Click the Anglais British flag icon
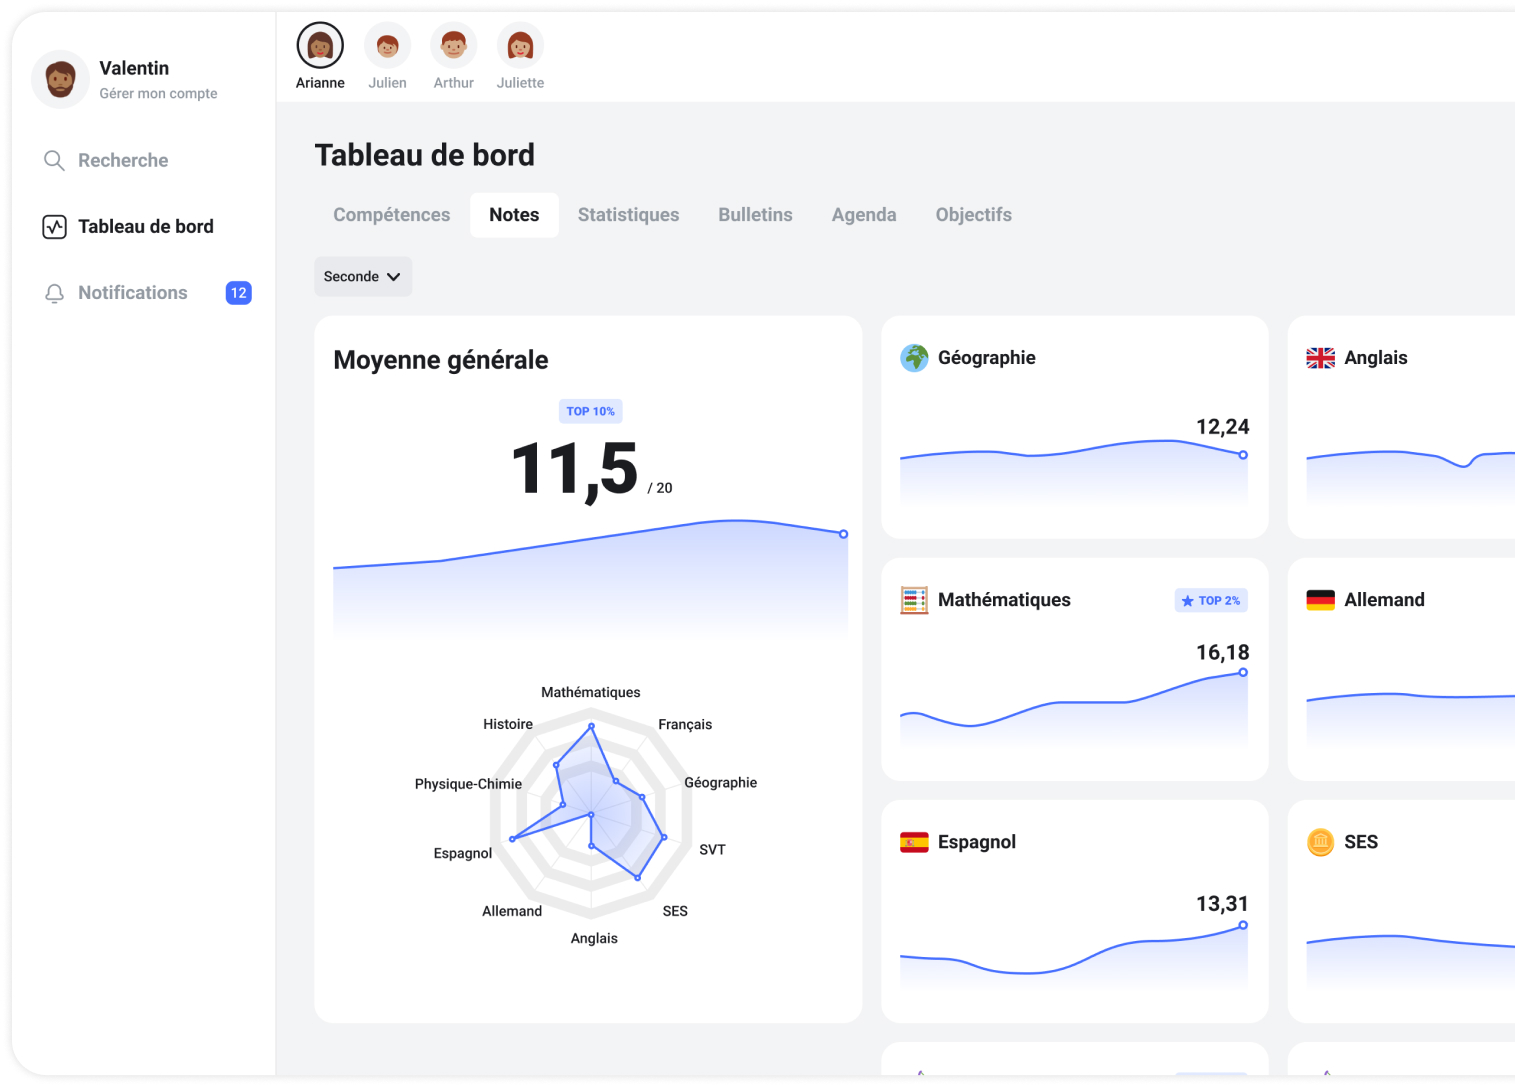 tap(1322, 357)
